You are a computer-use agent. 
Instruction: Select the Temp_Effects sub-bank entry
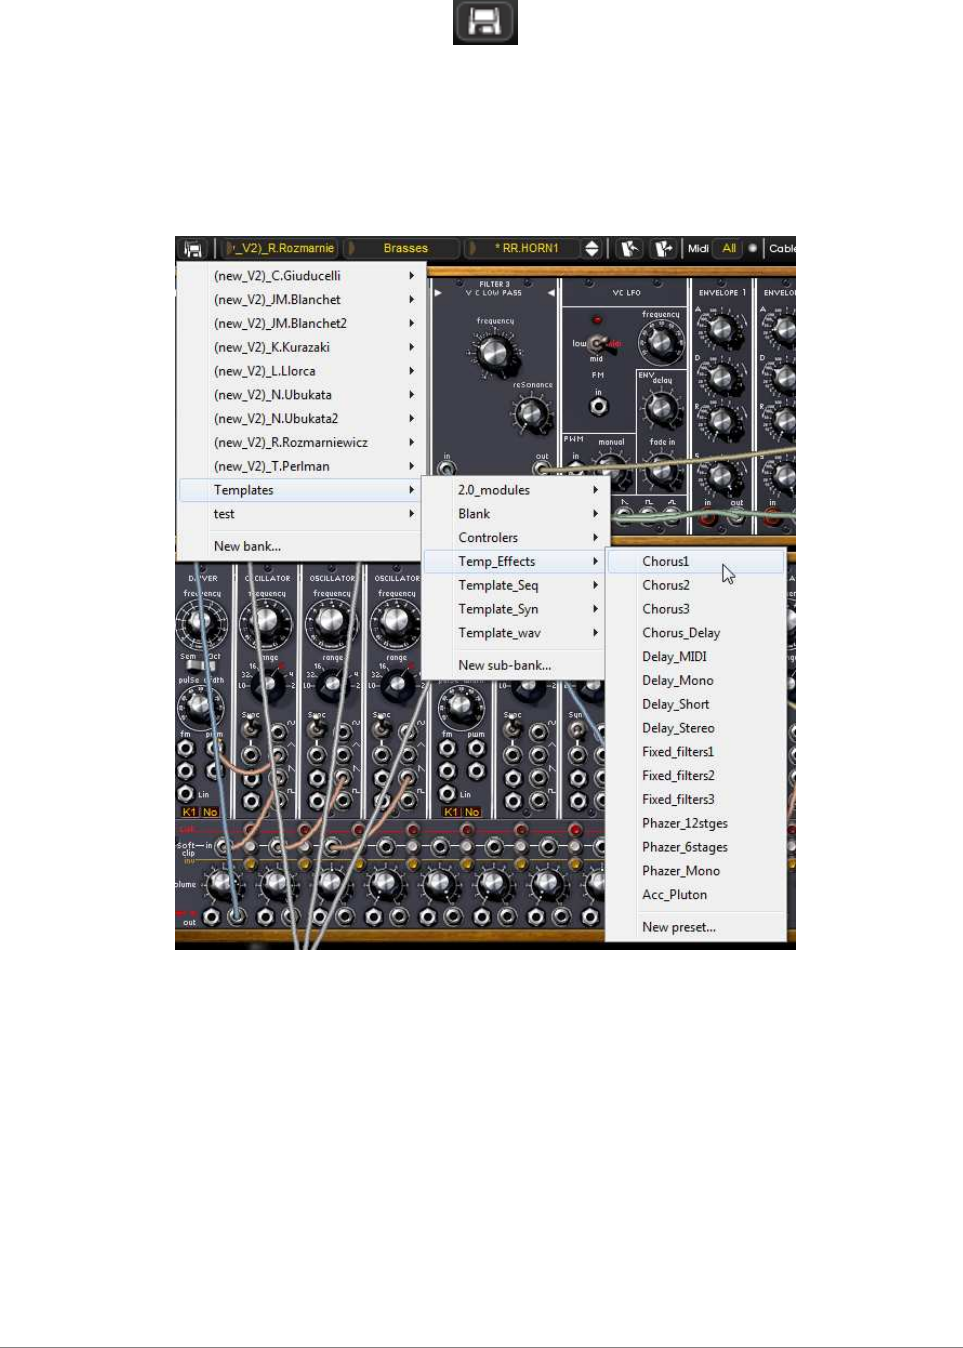(x=514, y=562)
